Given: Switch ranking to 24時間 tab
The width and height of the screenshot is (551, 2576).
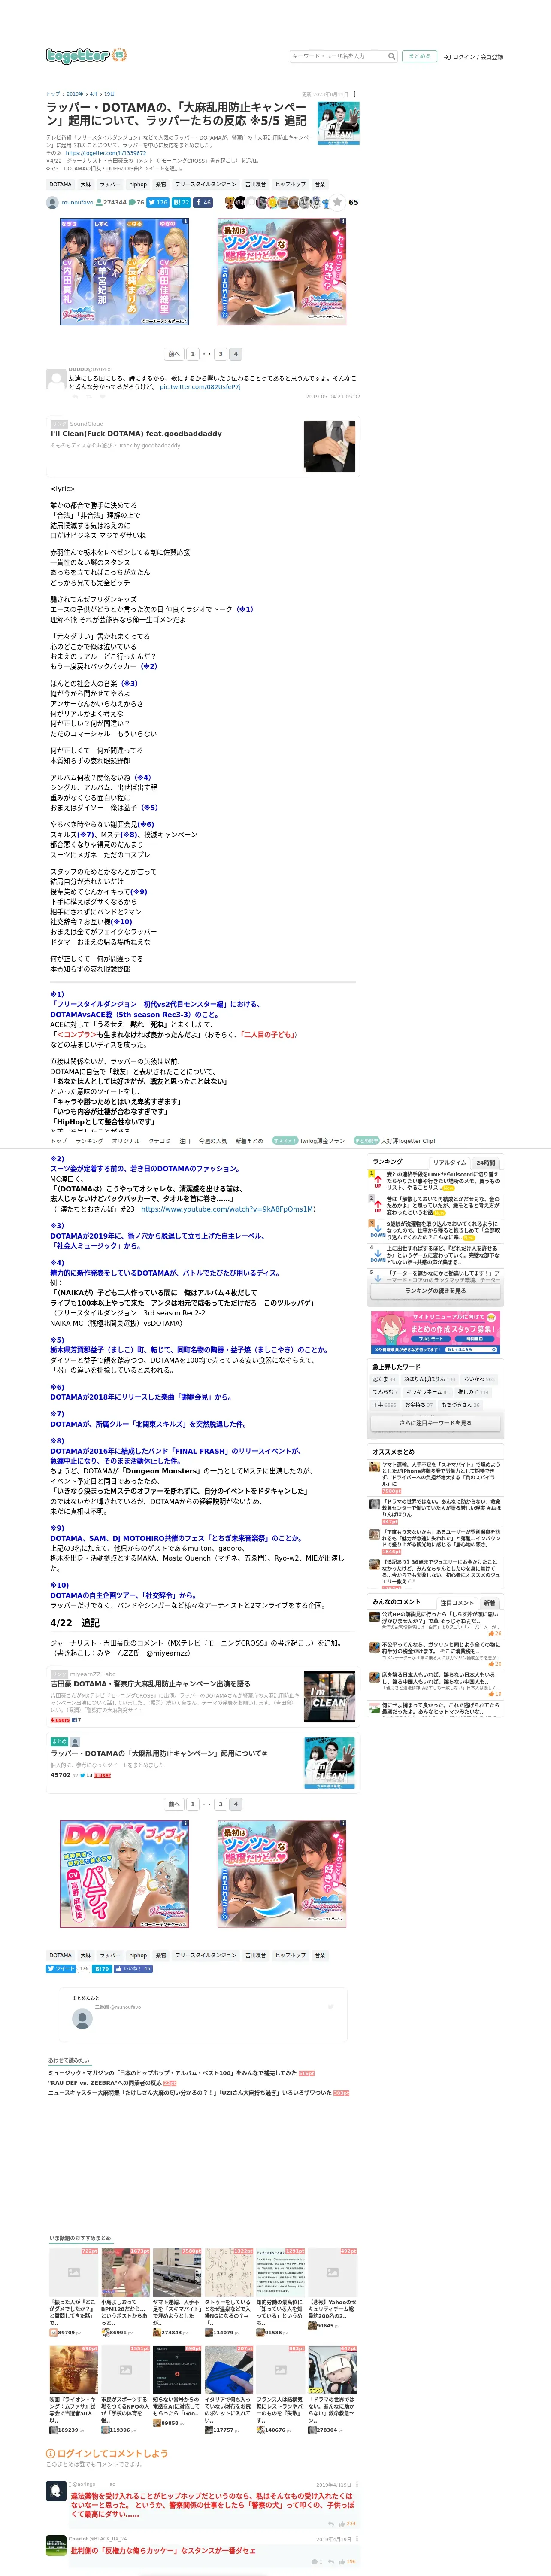Looking at the screenshot, I should click(x=486, y=1163).
